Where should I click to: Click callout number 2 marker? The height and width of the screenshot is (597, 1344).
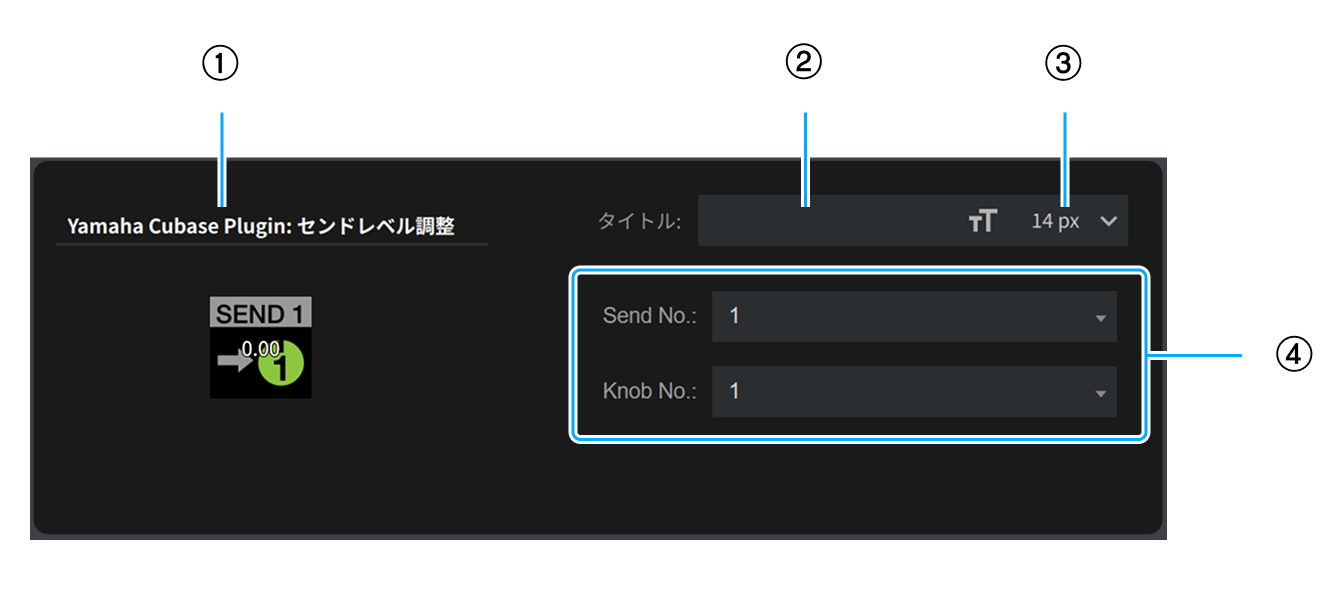click(803, 64)
